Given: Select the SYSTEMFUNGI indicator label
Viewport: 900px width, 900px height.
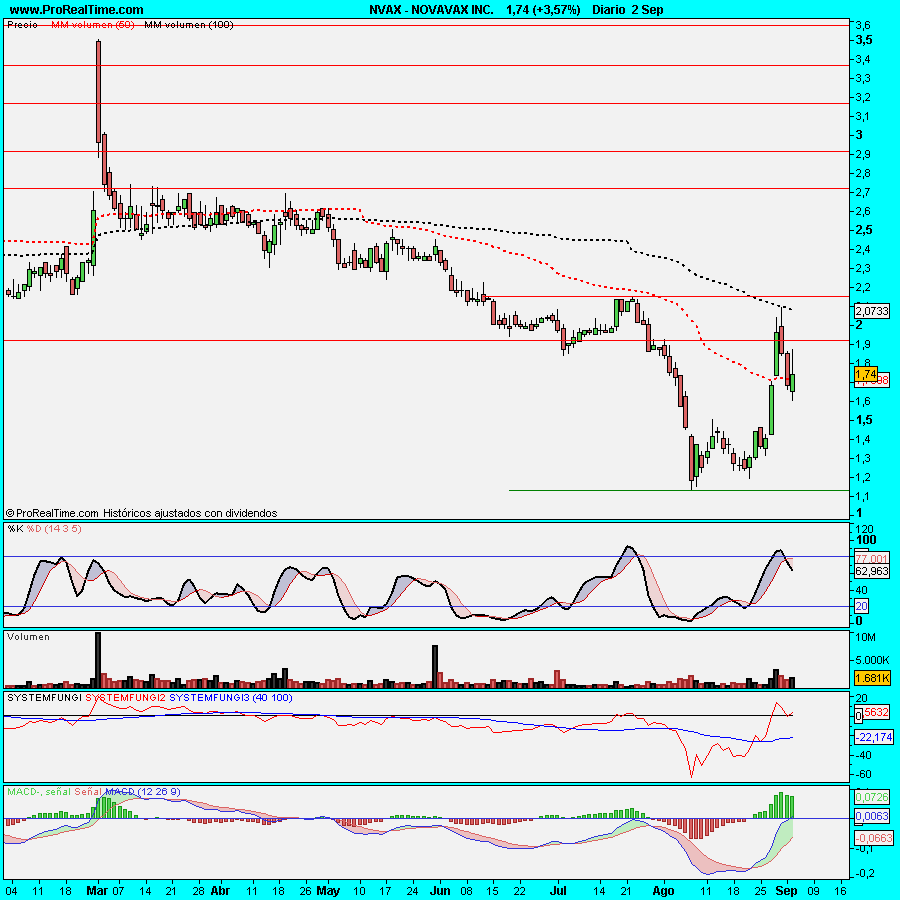Looking at the screenshot, I should (45, 697).
